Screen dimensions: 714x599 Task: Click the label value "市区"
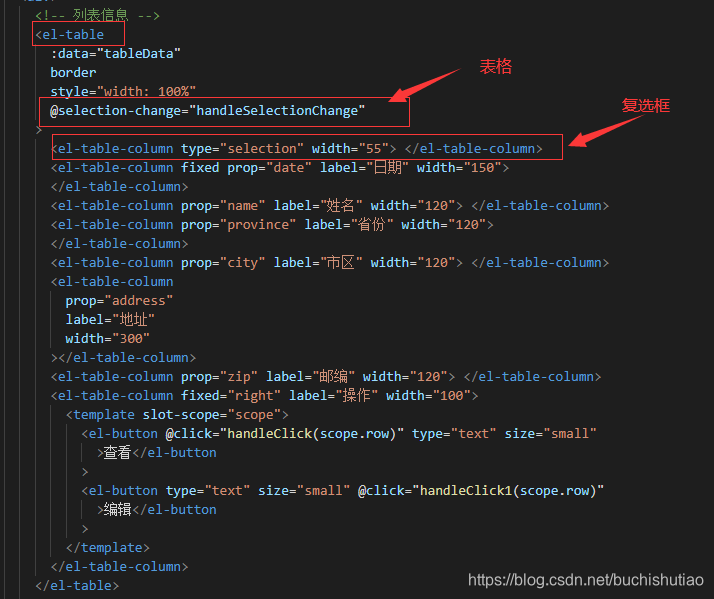pos(341,263)
